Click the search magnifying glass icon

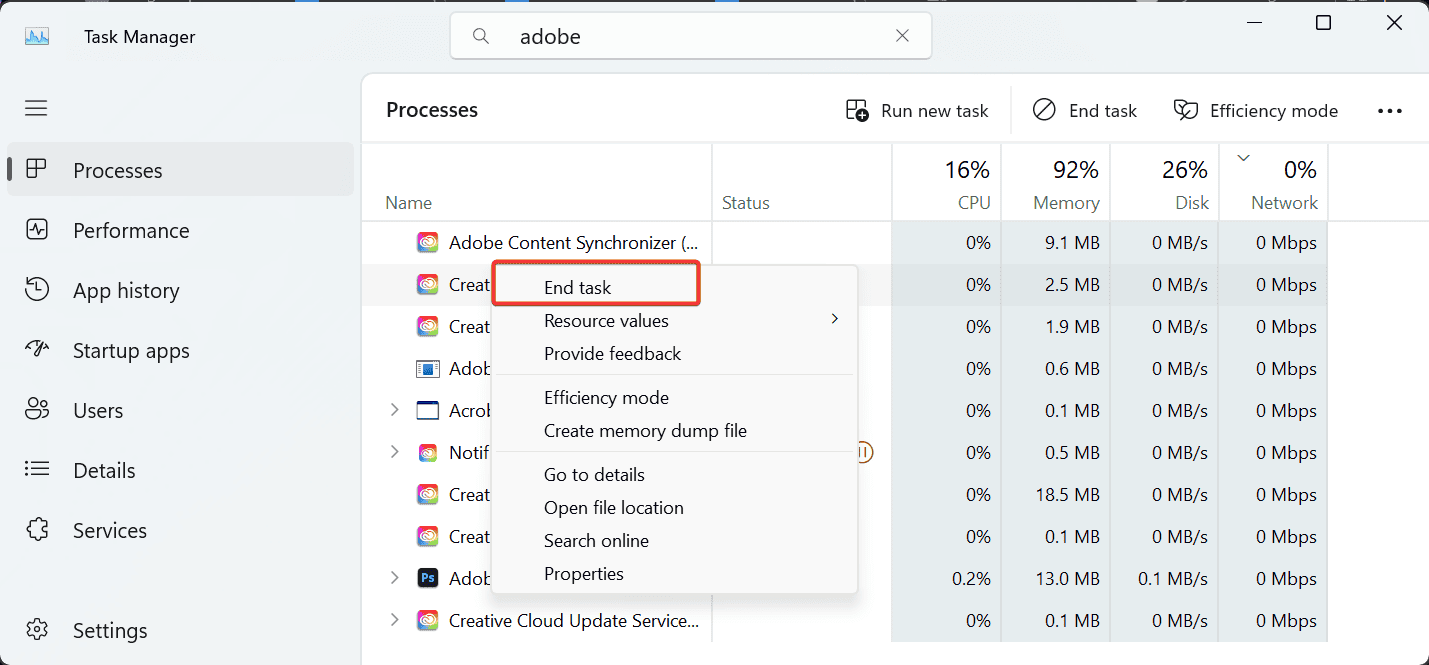481,35
